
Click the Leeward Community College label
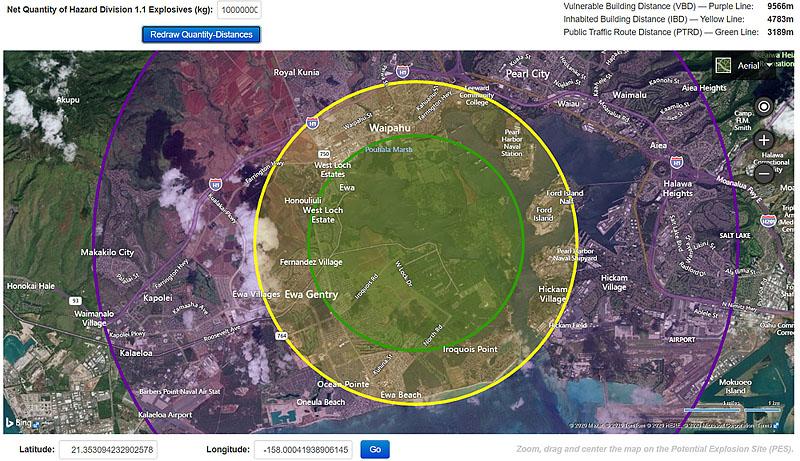click(x=477, y=95)
